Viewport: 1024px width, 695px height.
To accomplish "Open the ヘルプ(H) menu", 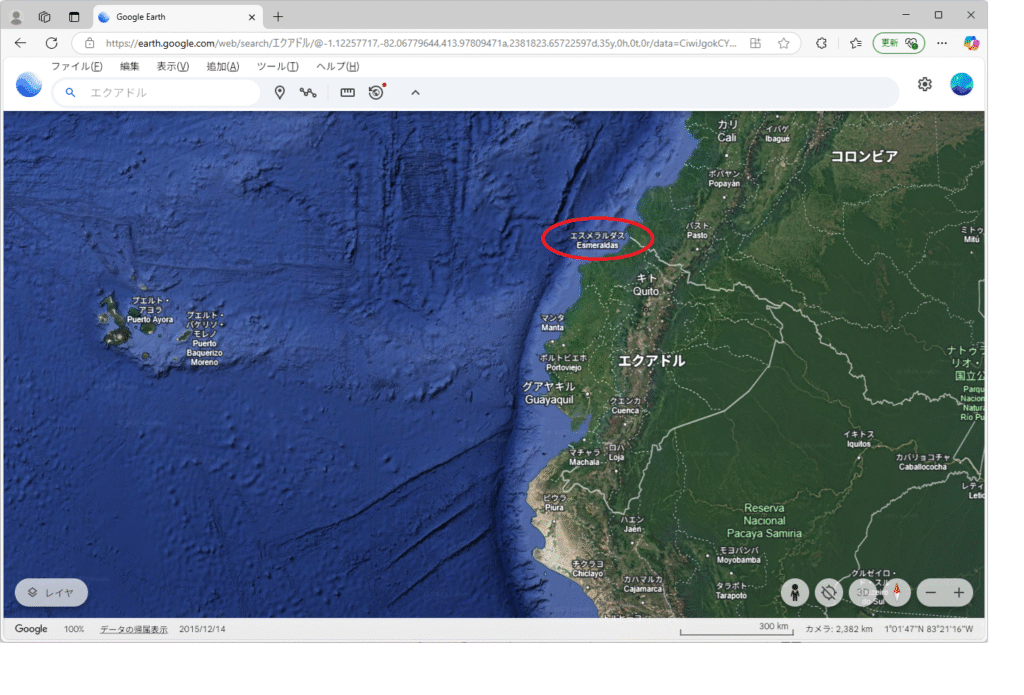I will click(337, 66).
